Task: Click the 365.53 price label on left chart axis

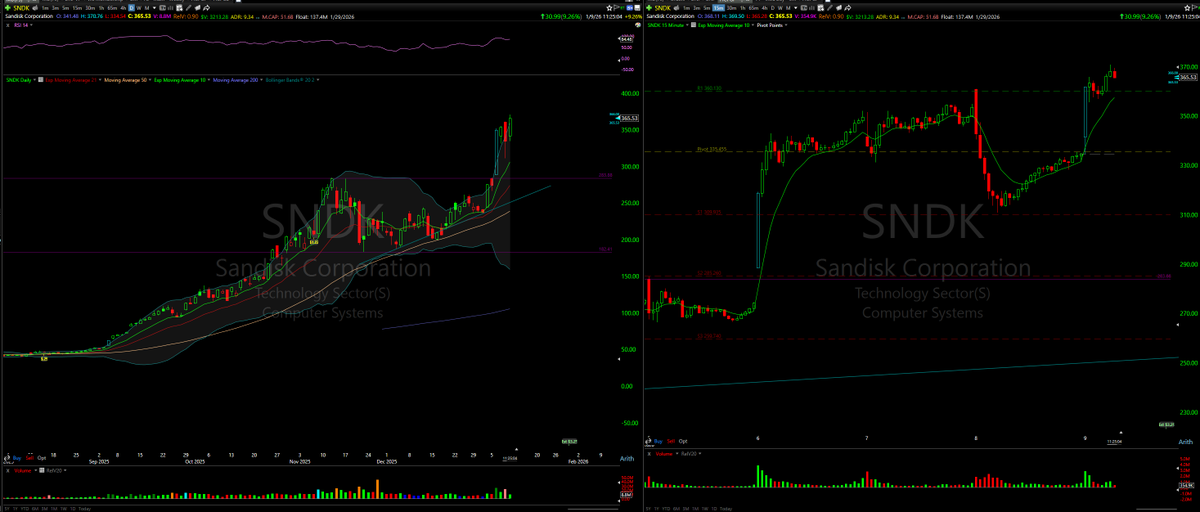Action: point(629,118)
